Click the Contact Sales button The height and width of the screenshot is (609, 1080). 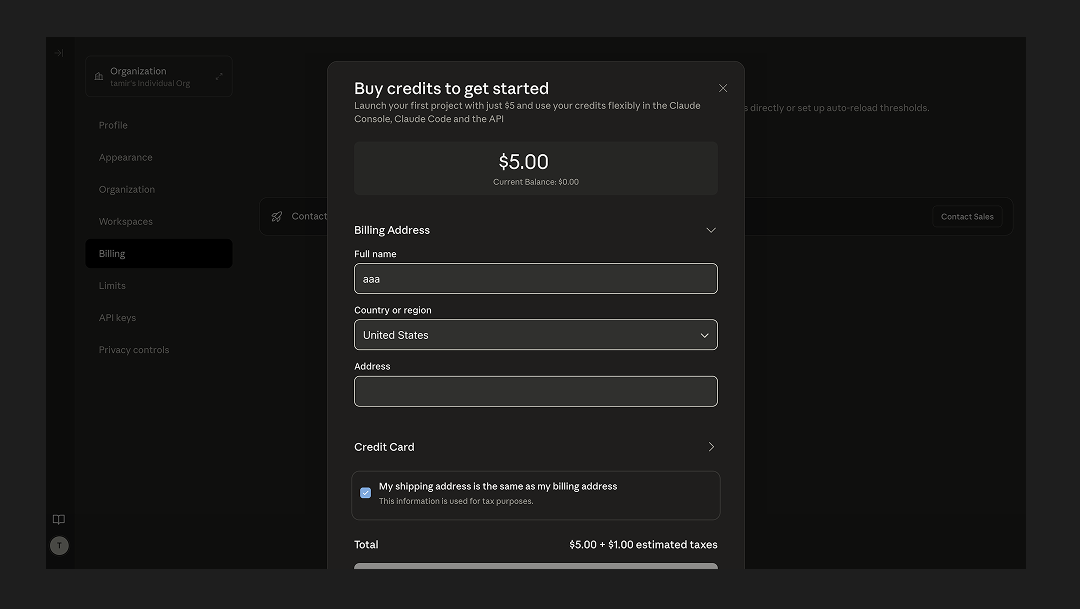[x=967, y=216]
